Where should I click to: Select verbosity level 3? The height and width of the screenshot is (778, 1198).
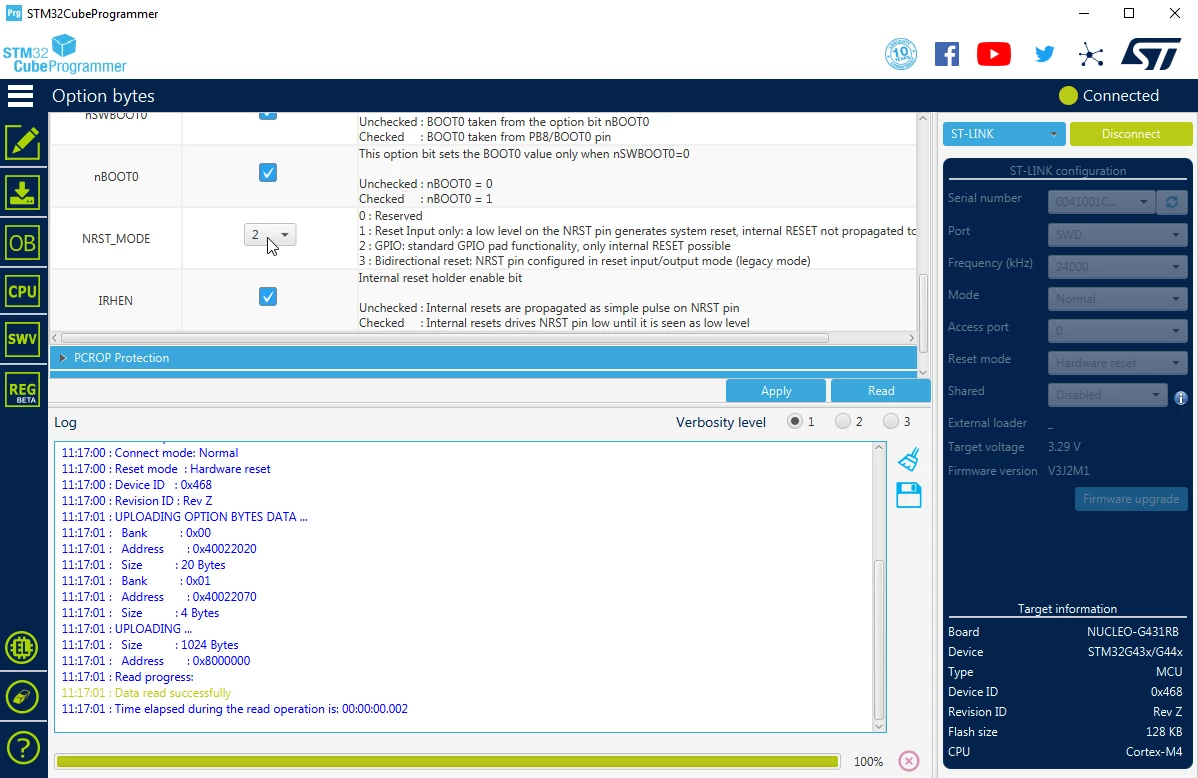[891, 421]
